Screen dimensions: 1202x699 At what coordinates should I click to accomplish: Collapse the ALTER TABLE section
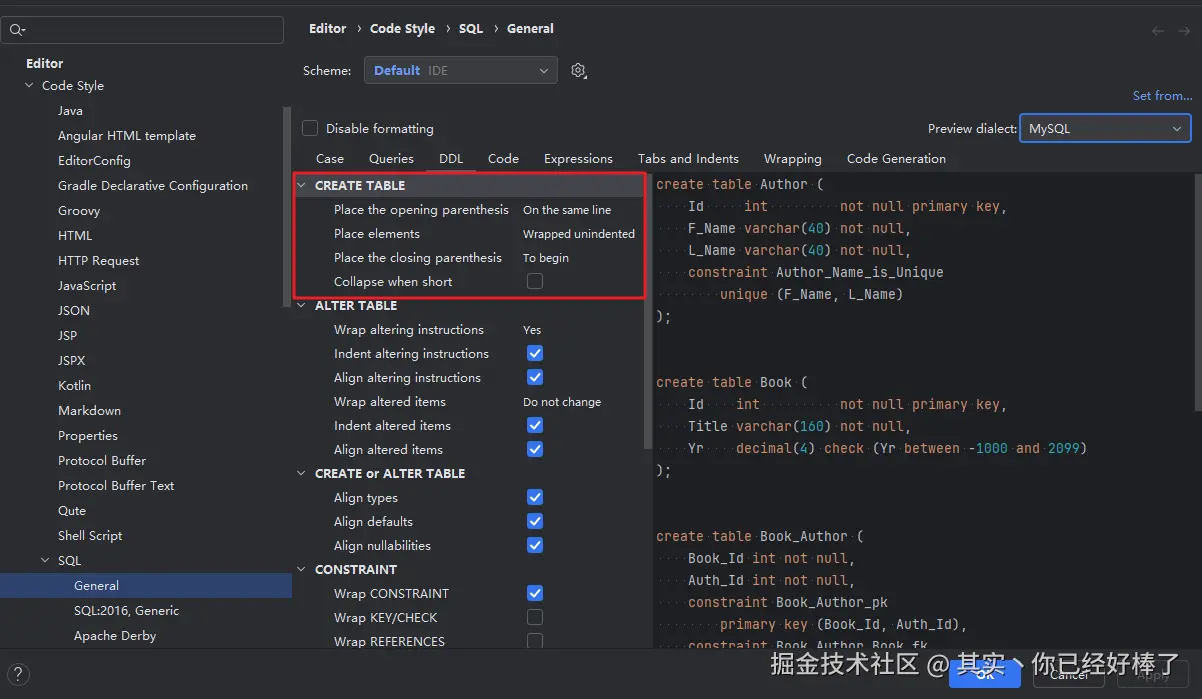coord(302,306)
